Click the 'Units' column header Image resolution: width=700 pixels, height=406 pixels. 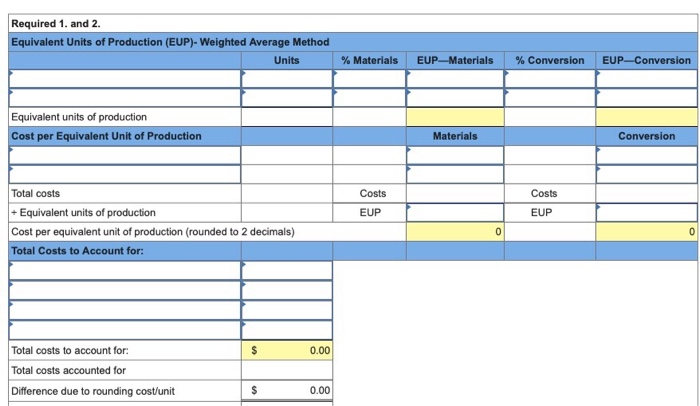tap(287, 60)
